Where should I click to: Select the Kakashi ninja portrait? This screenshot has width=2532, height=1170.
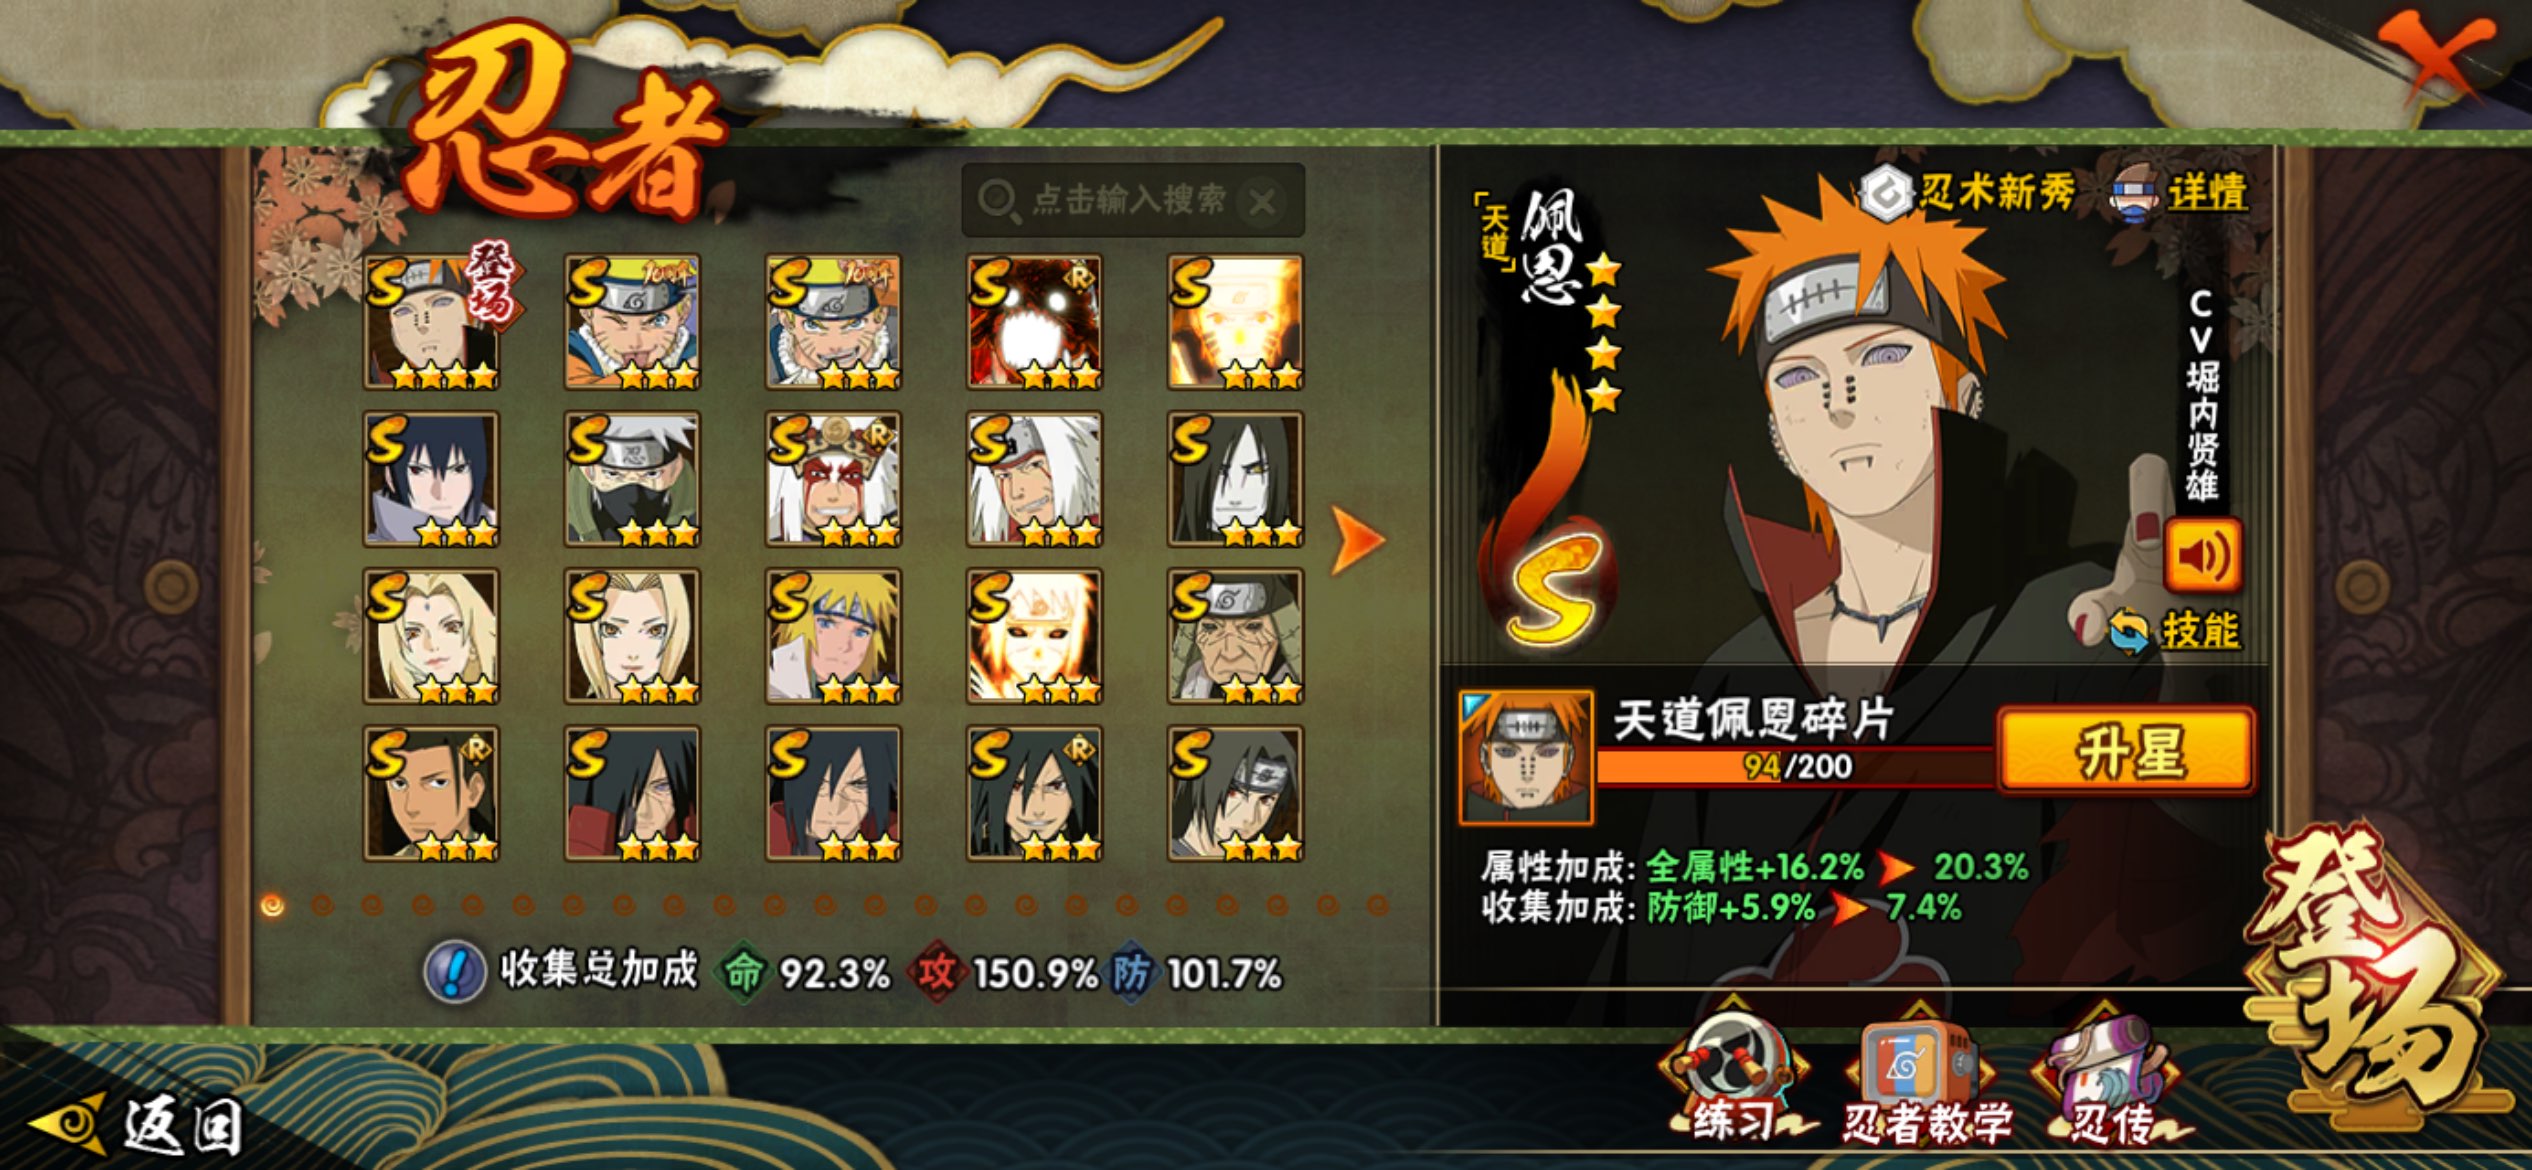click(x=632, y=478)
